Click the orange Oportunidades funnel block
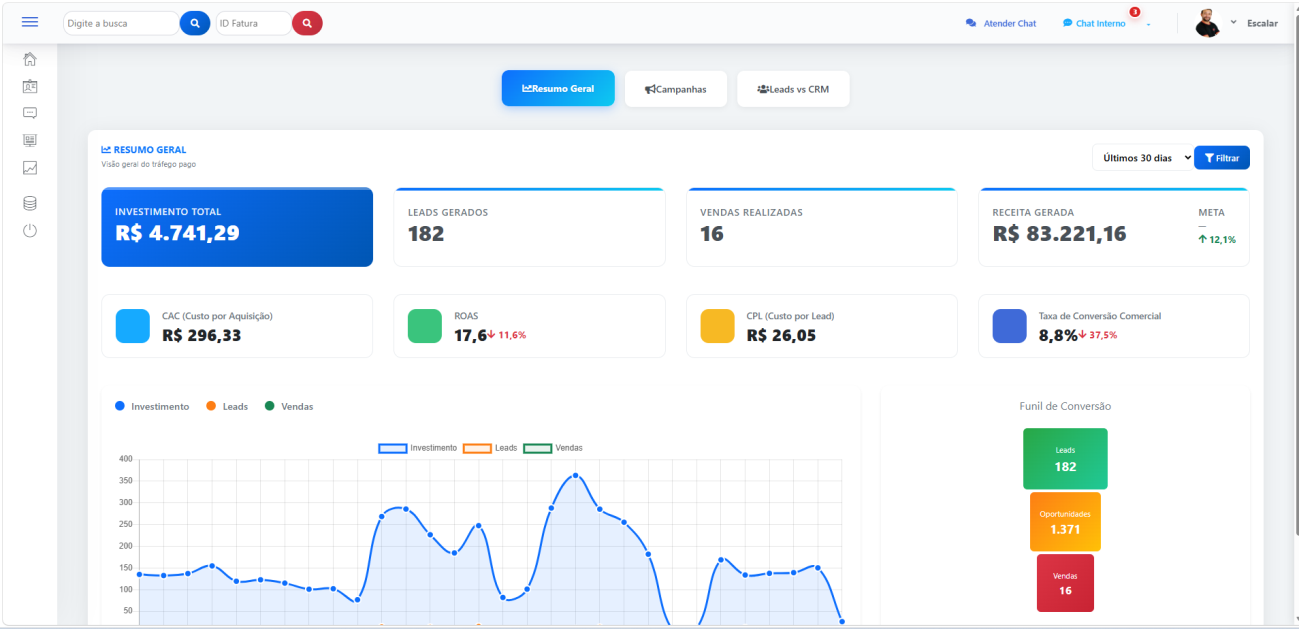The width and height of the screenshot is (1299, 629). click(x=1065, y=522)
